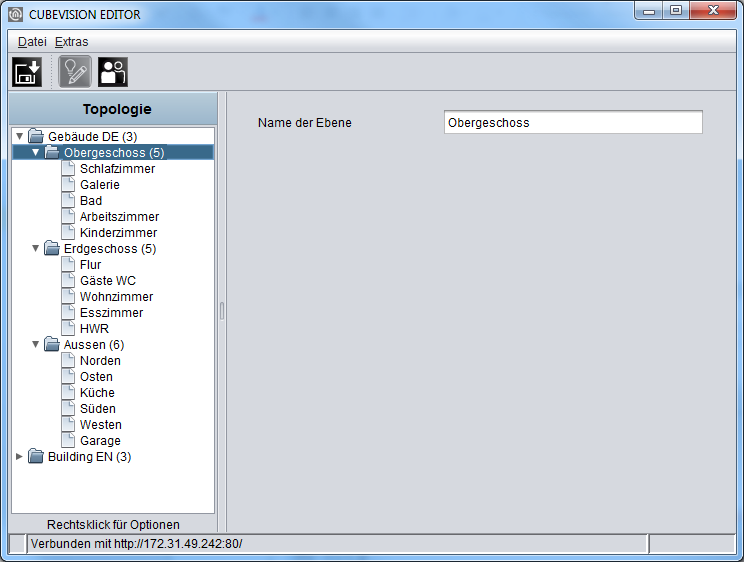Open the user management icon
Screen dimensions: 744x562
[x=113, y=72]
